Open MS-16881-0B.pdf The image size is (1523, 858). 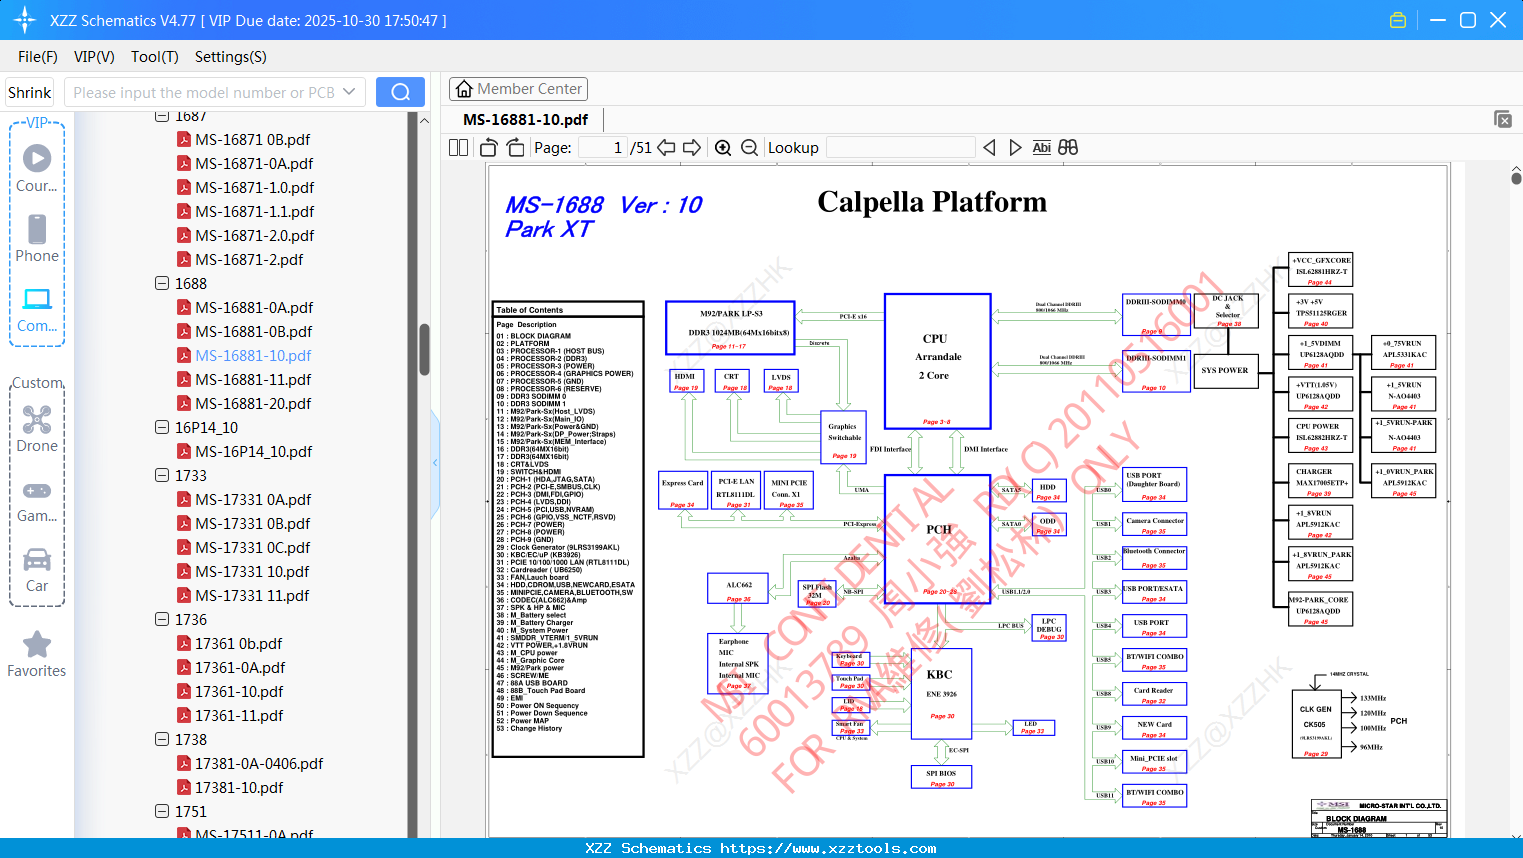click(254, 331)
